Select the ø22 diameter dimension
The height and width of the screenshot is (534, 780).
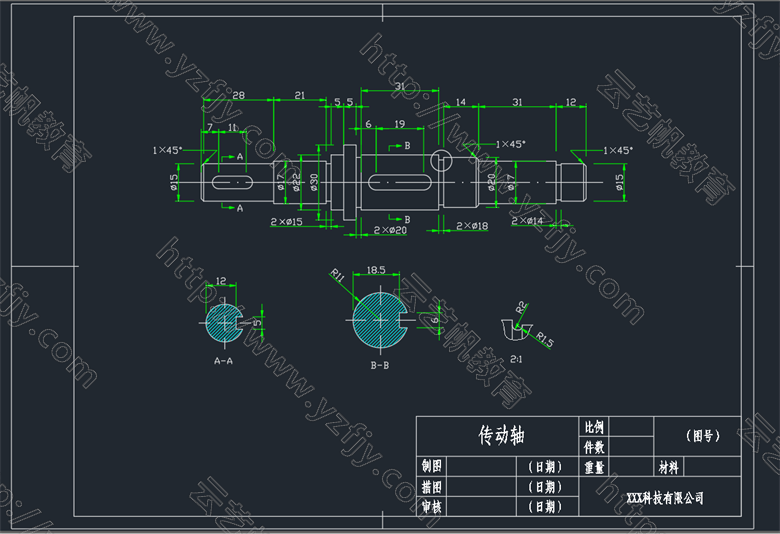(x=296, y=183)
